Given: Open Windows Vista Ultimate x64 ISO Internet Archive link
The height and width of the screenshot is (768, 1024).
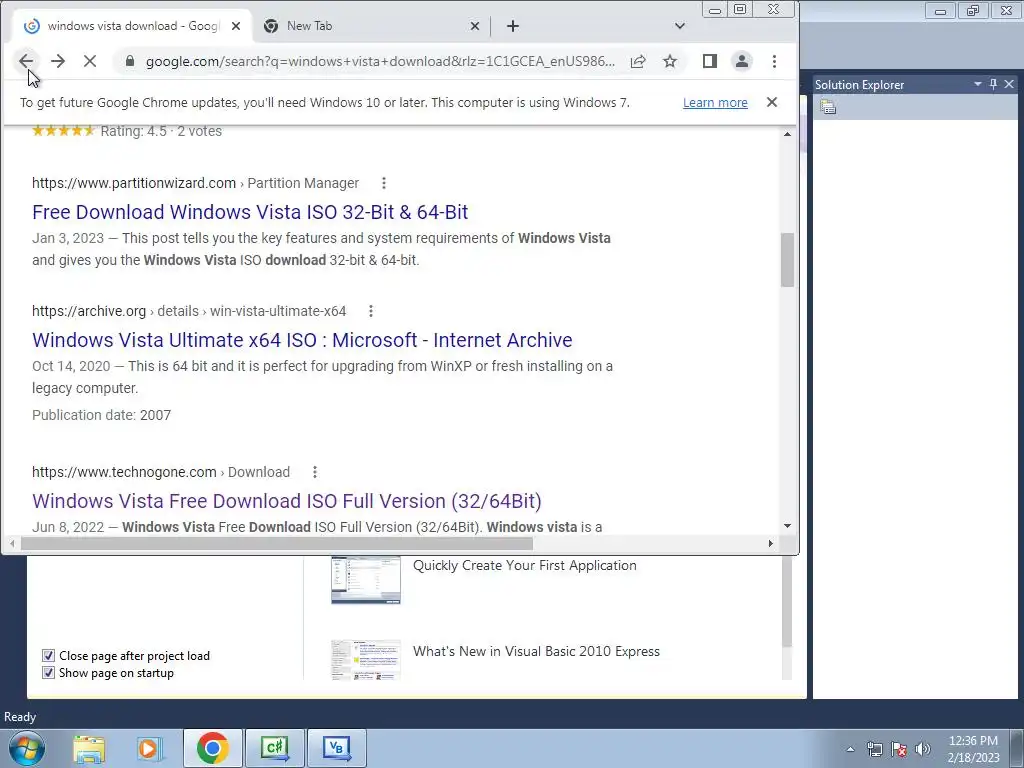Looking at the screenshot, I should pyautogui.click(x=302, y=340).
